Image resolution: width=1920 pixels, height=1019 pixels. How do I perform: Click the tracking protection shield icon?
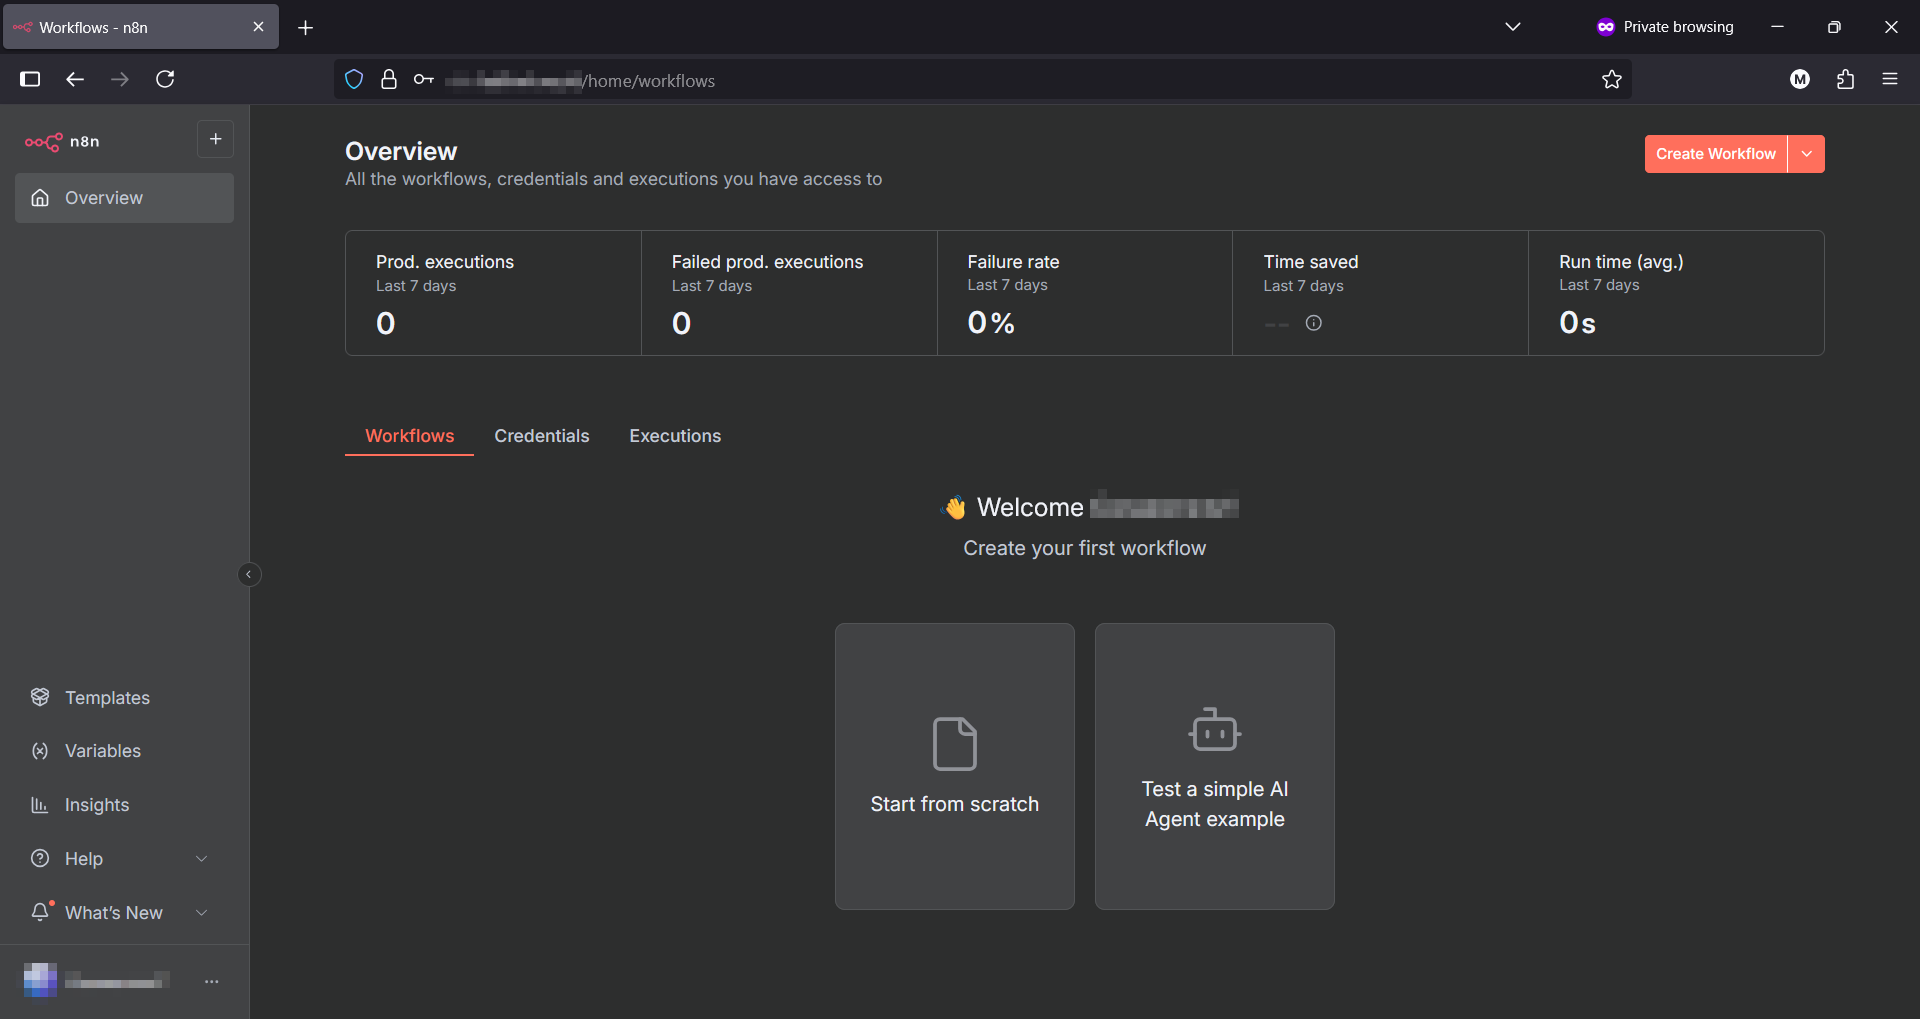[354, 79]
